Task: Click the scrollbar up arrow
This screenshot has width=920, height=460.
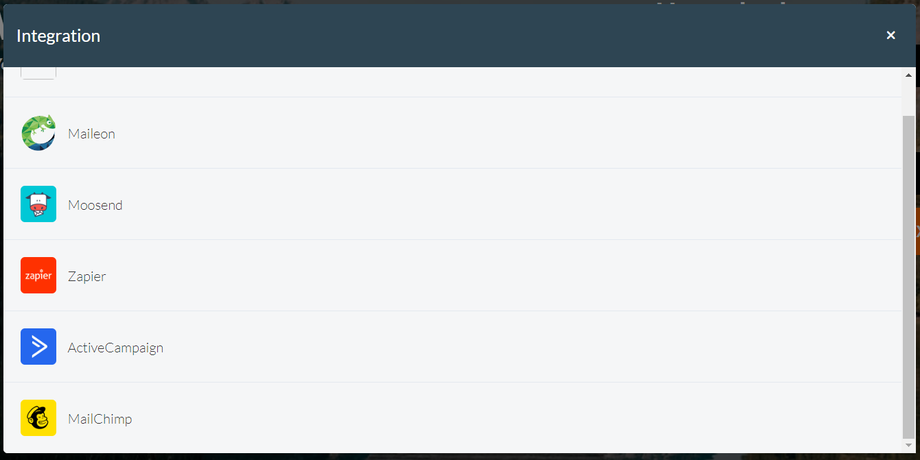Action: pyautogui.click(x=909, y=75)
